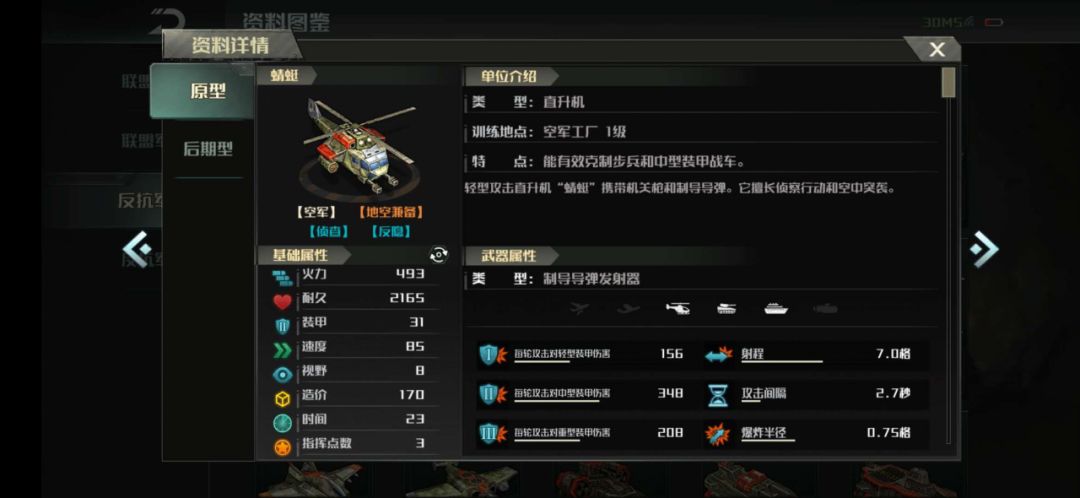Click the 【地空兼备】 tag
Viewport: 1080px width, 498px height.
391,213
